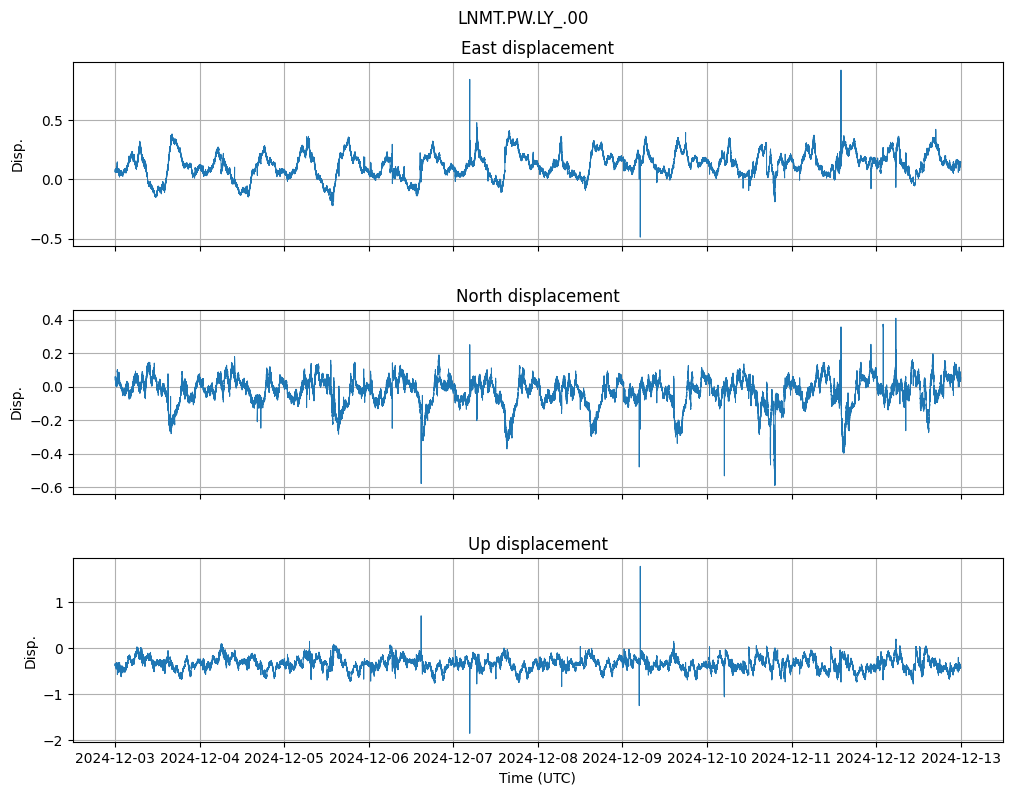The image size is (1012, 795).
Task: Click the tallest spike peak in Up plot
Action: click(x=640, y=567)
